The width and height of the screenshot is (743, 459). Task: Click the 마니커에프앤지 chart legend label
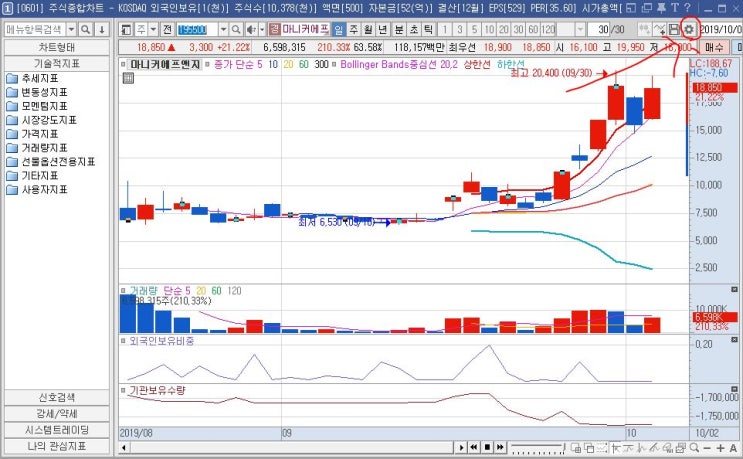[x=165, y=64]
